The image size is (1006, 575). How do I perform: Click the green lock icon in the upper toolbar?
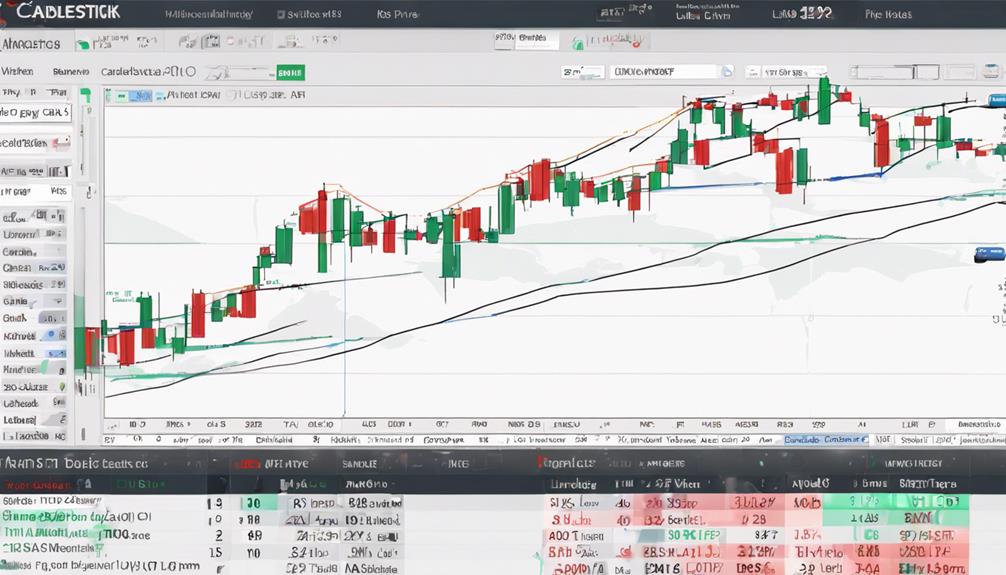click(x=578, y=44)
